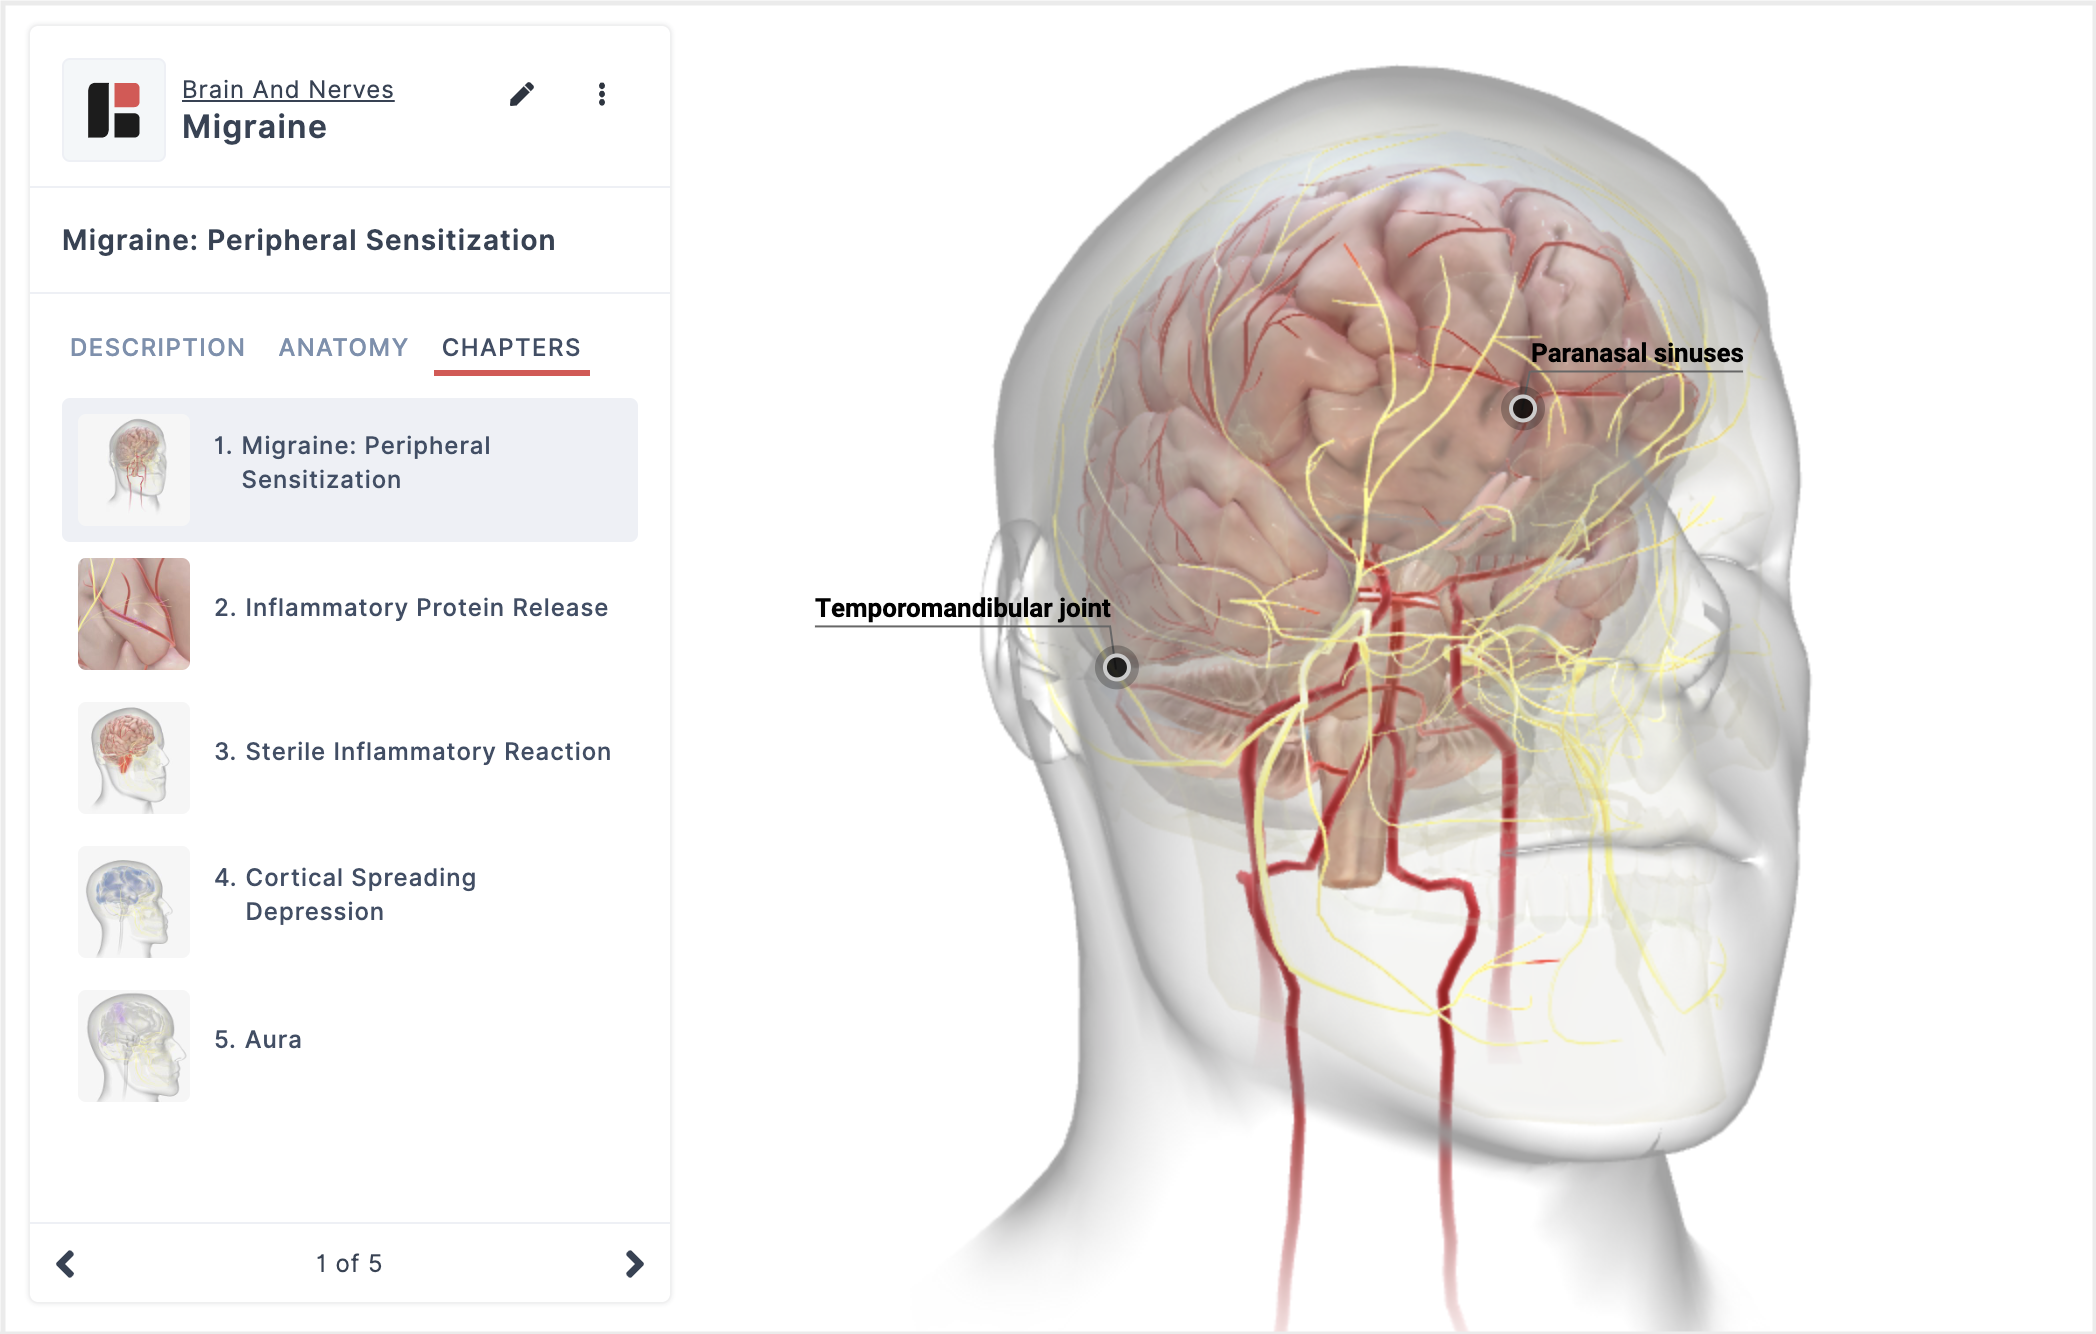Click the Temporomandibular joint label

point(962,608)
